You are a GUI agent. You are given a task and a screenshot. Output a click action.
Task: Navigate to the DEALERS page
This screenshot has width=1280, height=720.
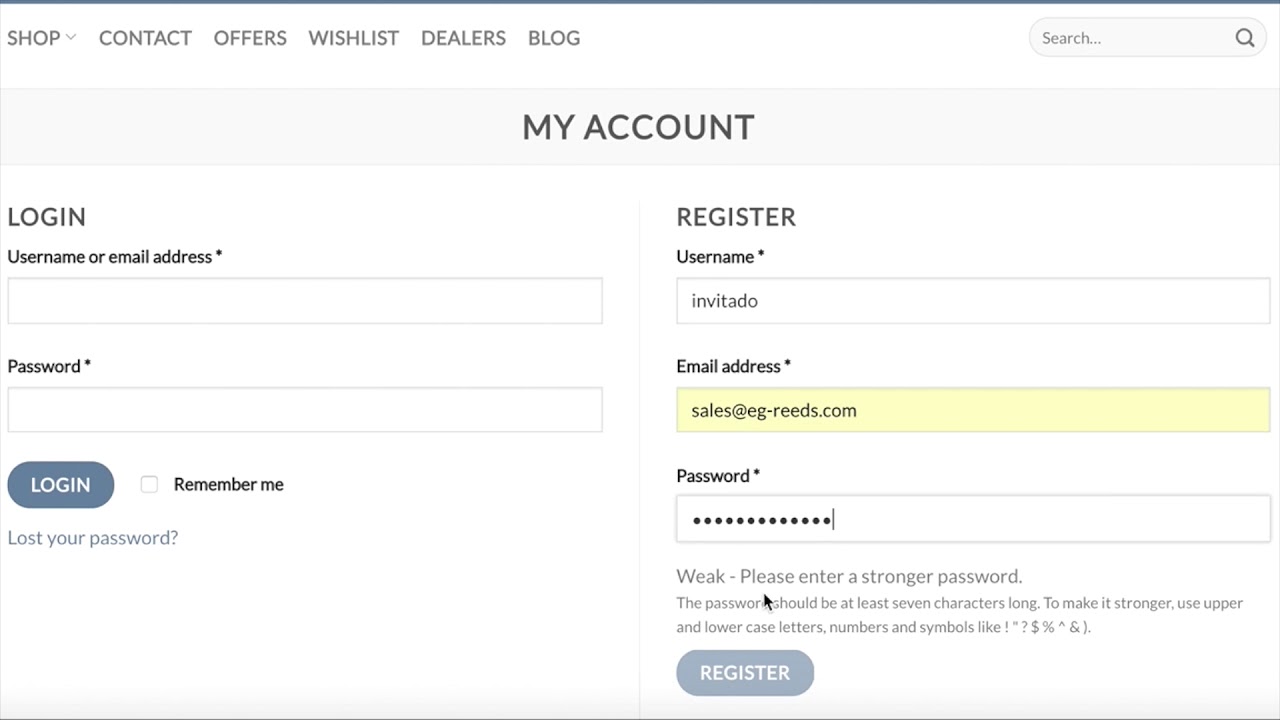point(463,38)
